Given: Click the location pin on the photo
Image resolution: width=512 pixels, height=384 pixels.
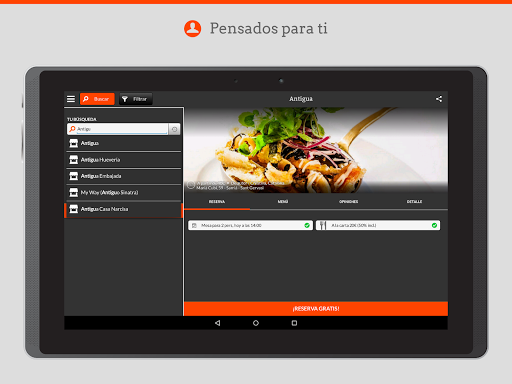Looking at the screenshot, I should [191, 185].
